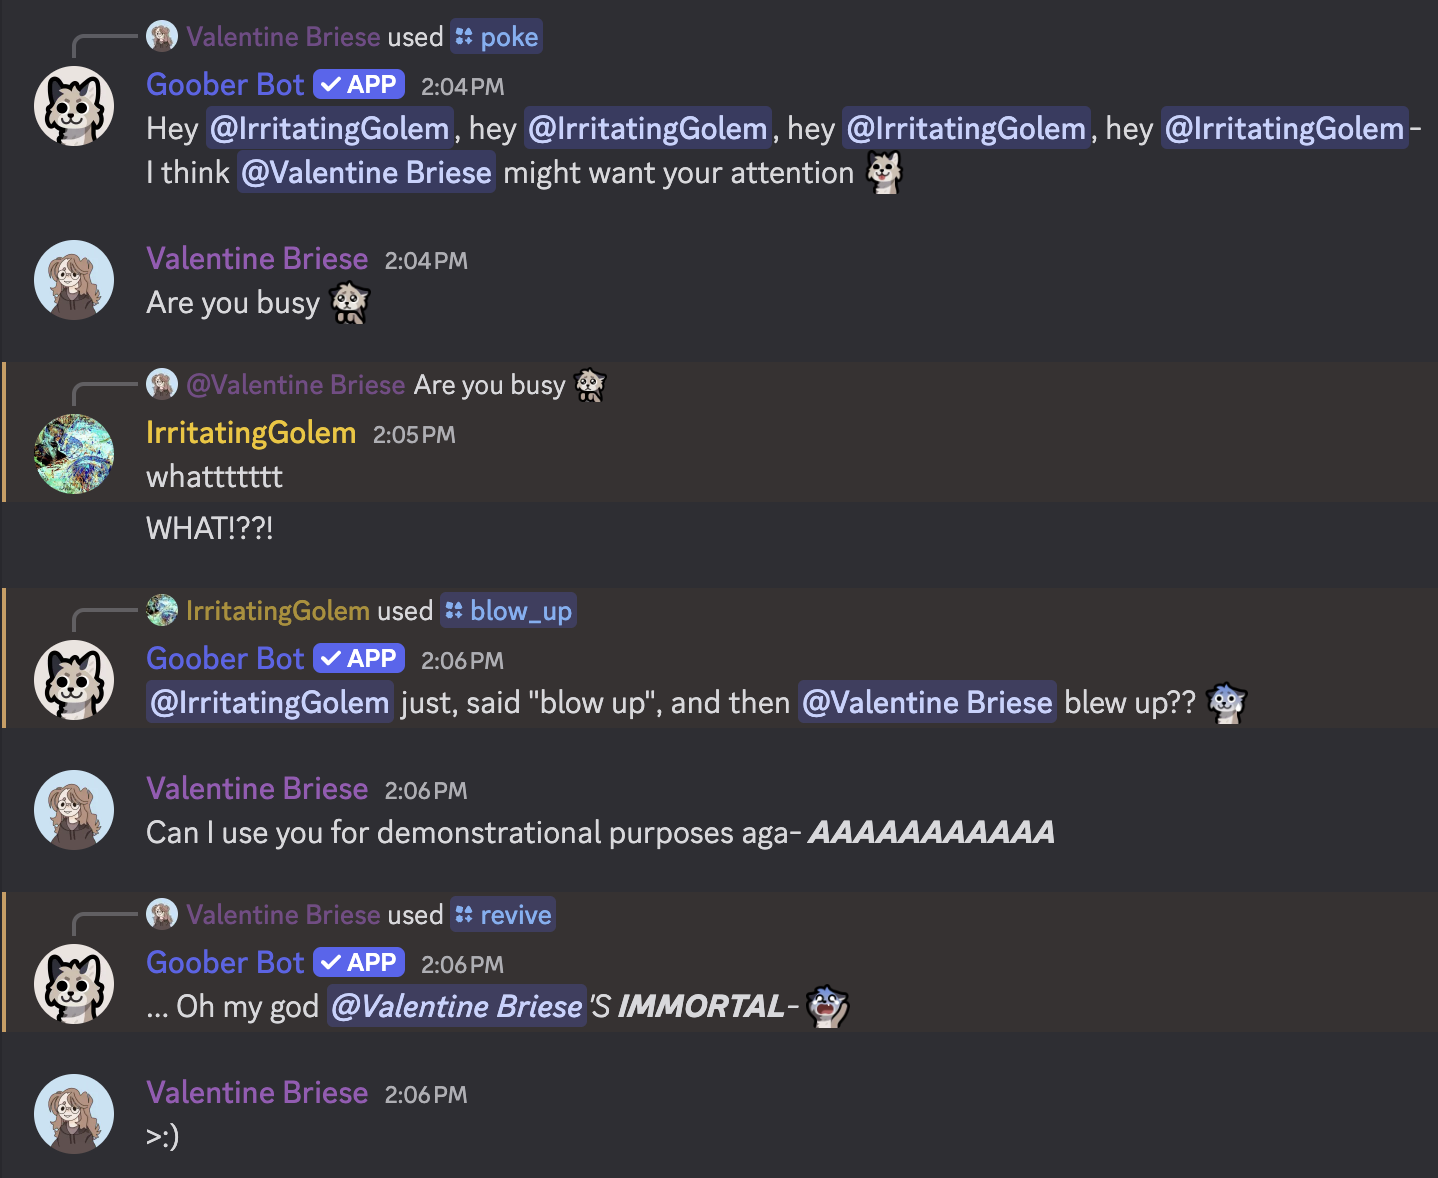Open IrritatingGolem's avatar next to 'whatttttt'
Screen dimensions: 1438x1178
[74, 453]
